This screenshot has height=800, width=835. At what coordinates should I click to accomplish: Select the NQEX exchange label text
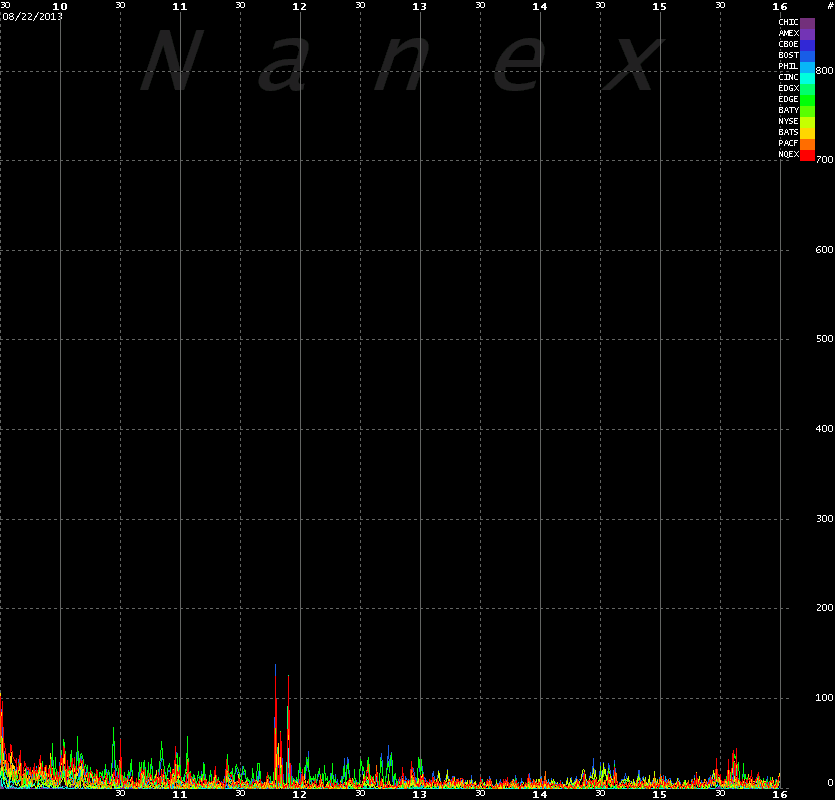click(x=788, y=154)
